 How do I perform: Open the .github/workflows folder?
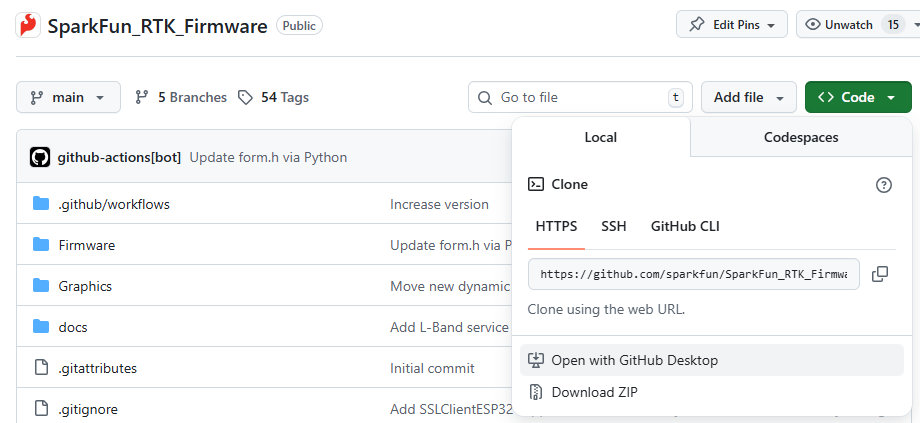pos(114,204)
